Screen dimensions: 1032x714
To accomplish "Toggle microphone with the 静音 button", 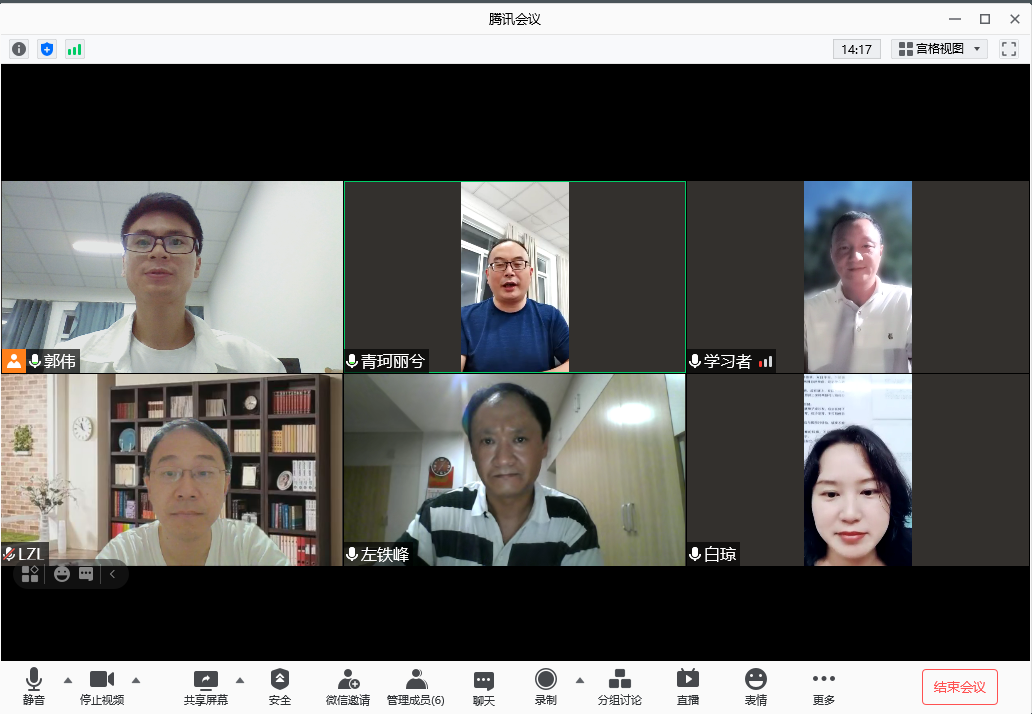I will 34,687.
